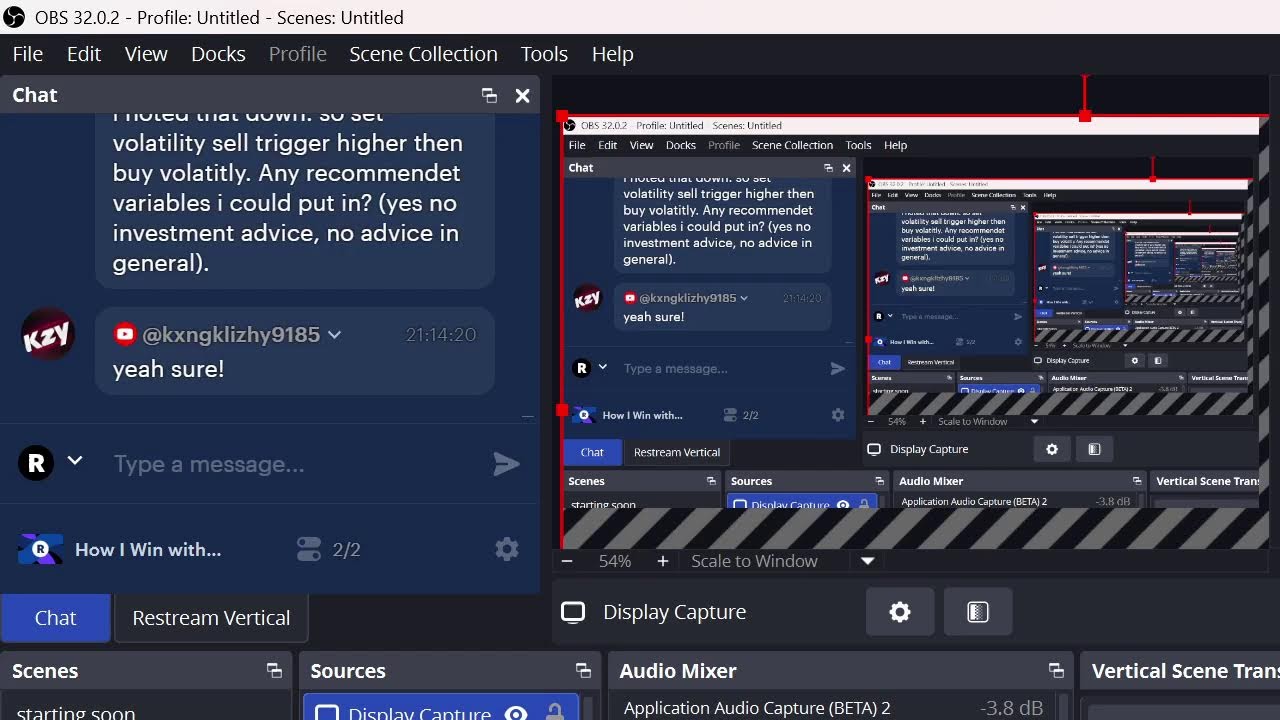Focus the 'Type a message...' field
Viewport: 1280px width, 720px height.
click(x=295, y=464)
